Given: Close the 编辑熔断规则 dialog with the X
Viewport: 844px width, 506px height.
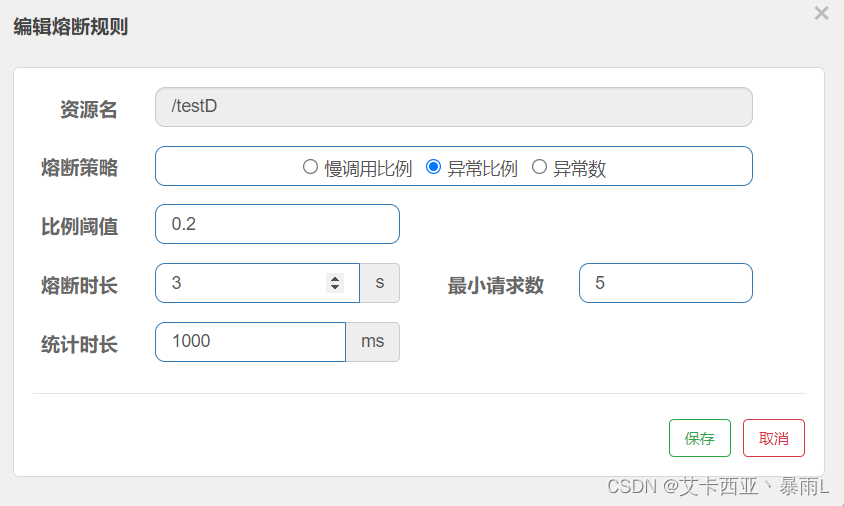Looking at the screenshot, I should 821,13.
